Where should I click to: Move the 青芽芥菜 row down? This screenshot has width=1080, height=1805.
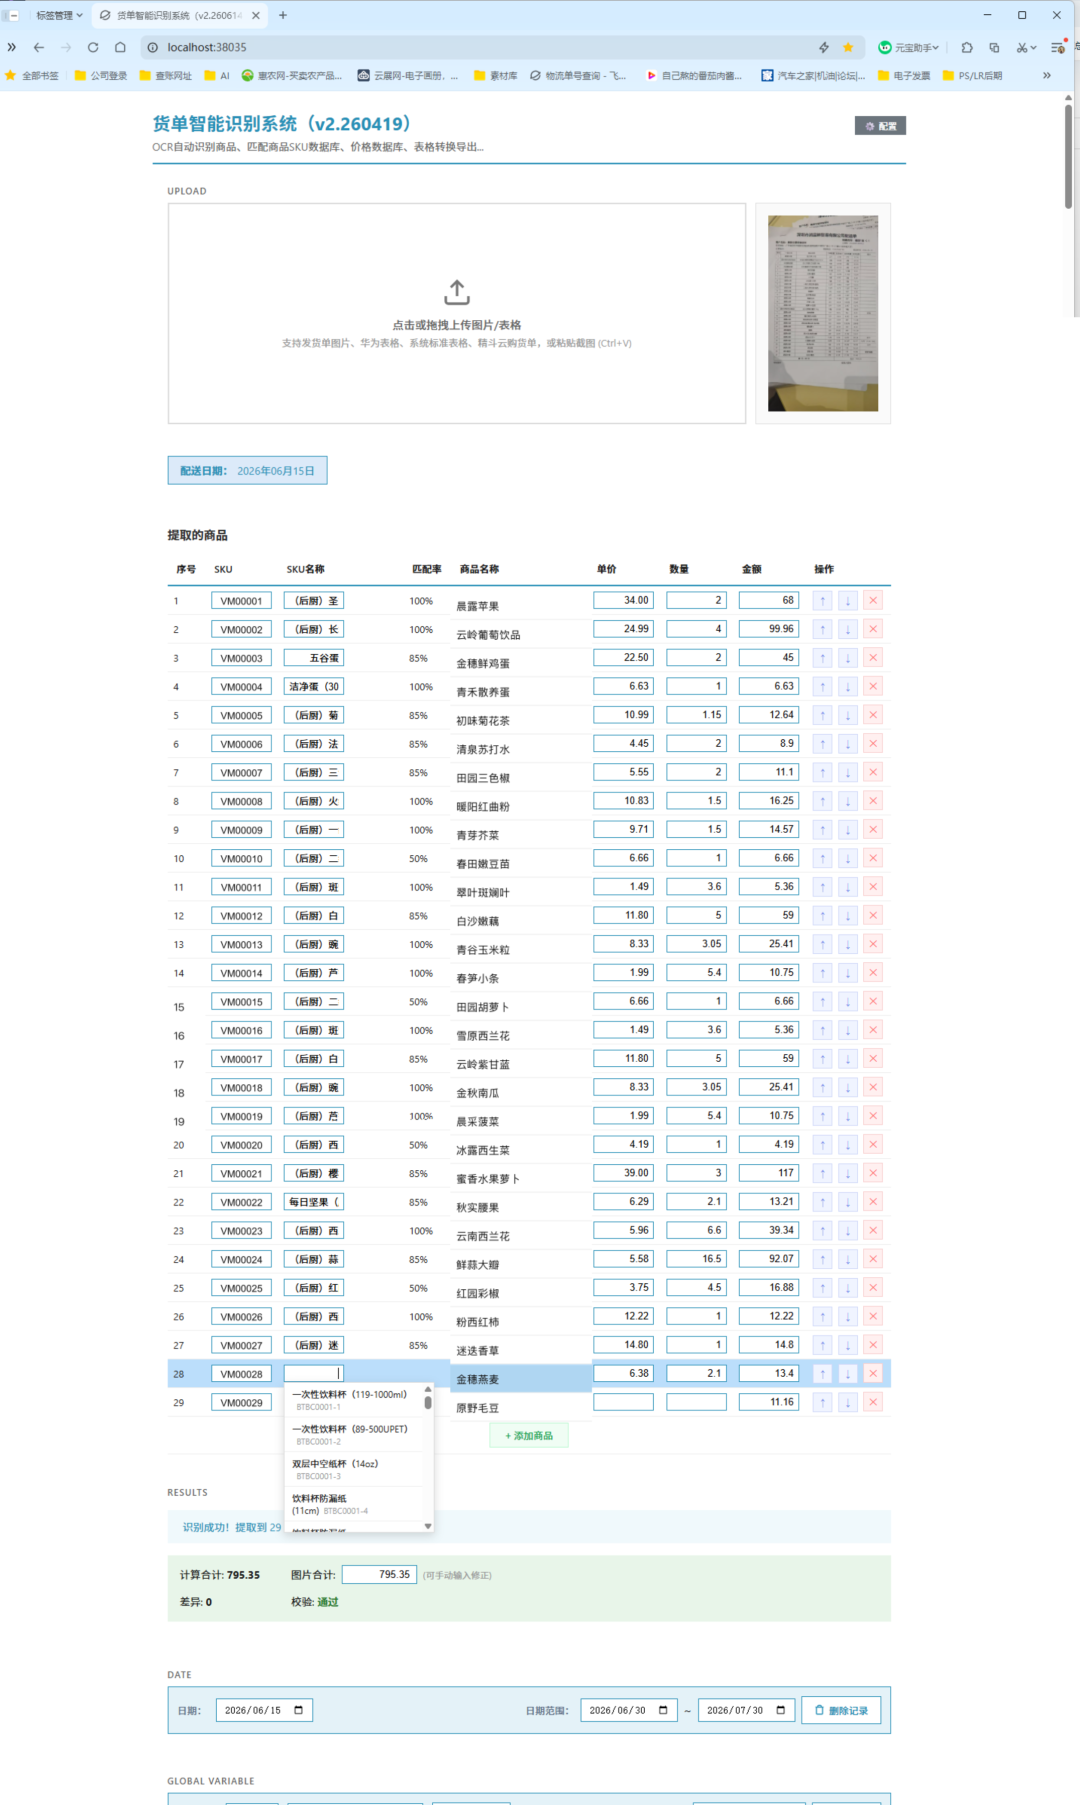click(848, 830)
